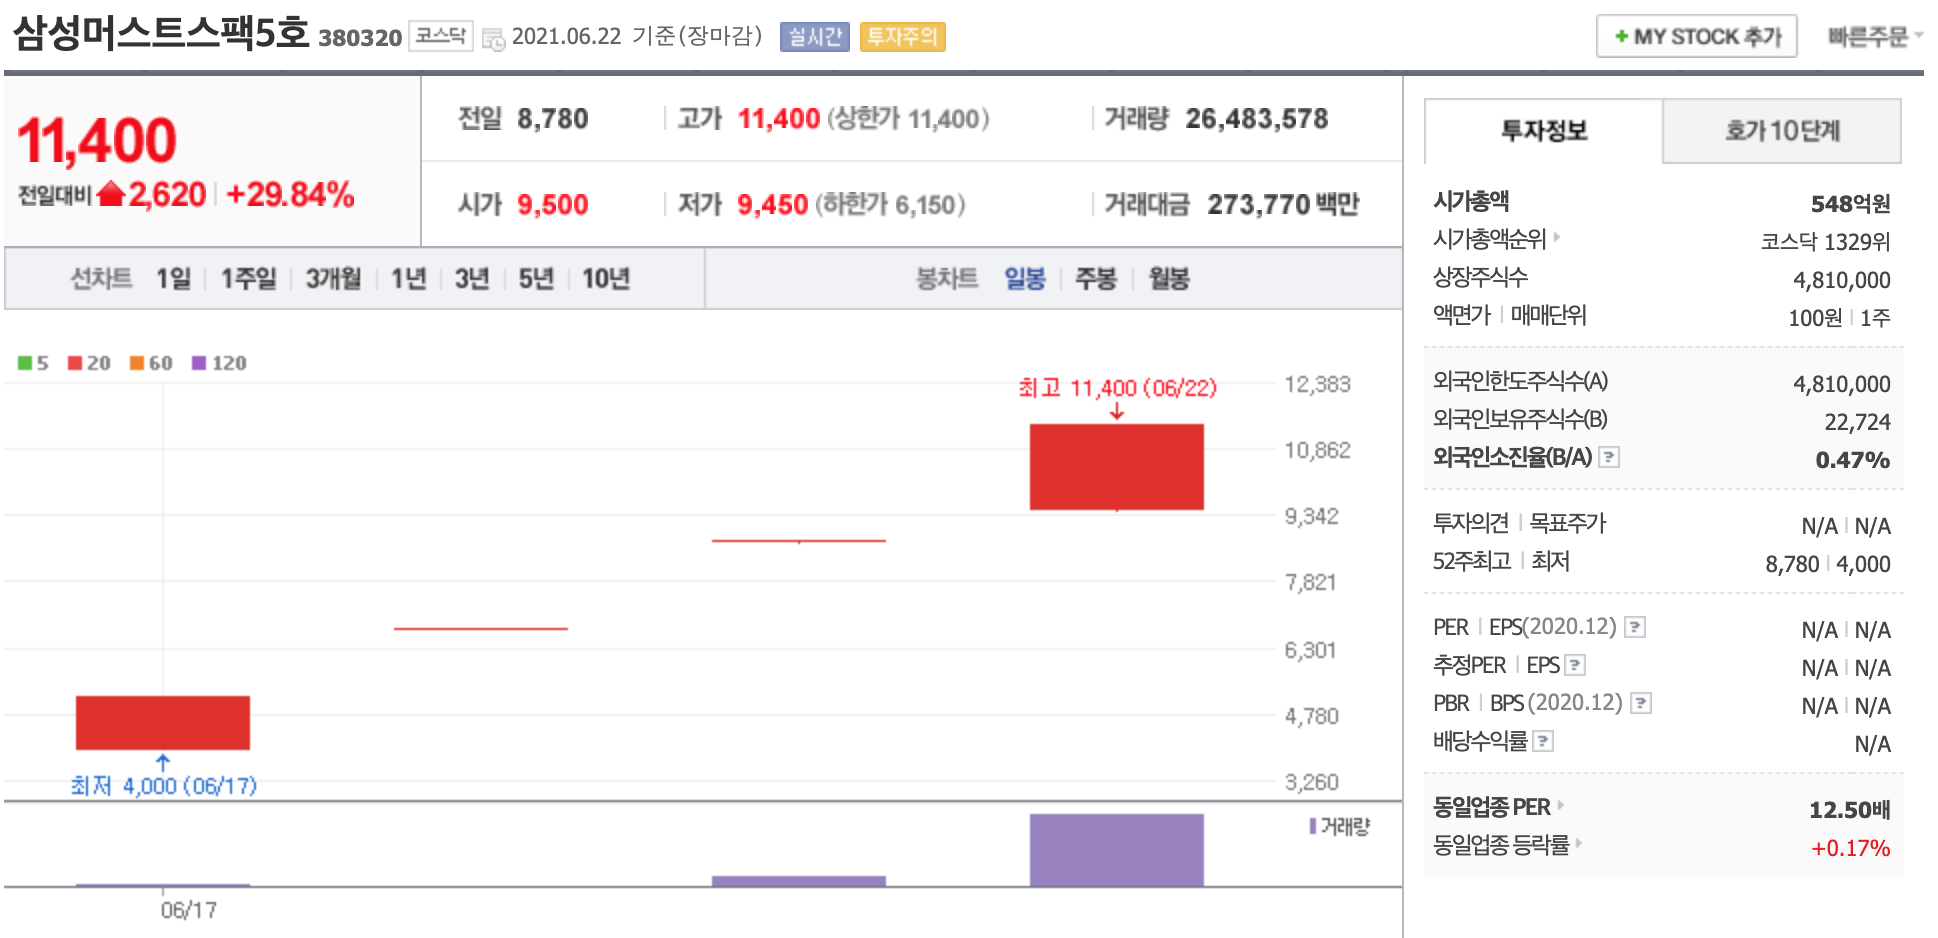
Task: Click the 52주최고 label
Action: tap(1471, 561)
